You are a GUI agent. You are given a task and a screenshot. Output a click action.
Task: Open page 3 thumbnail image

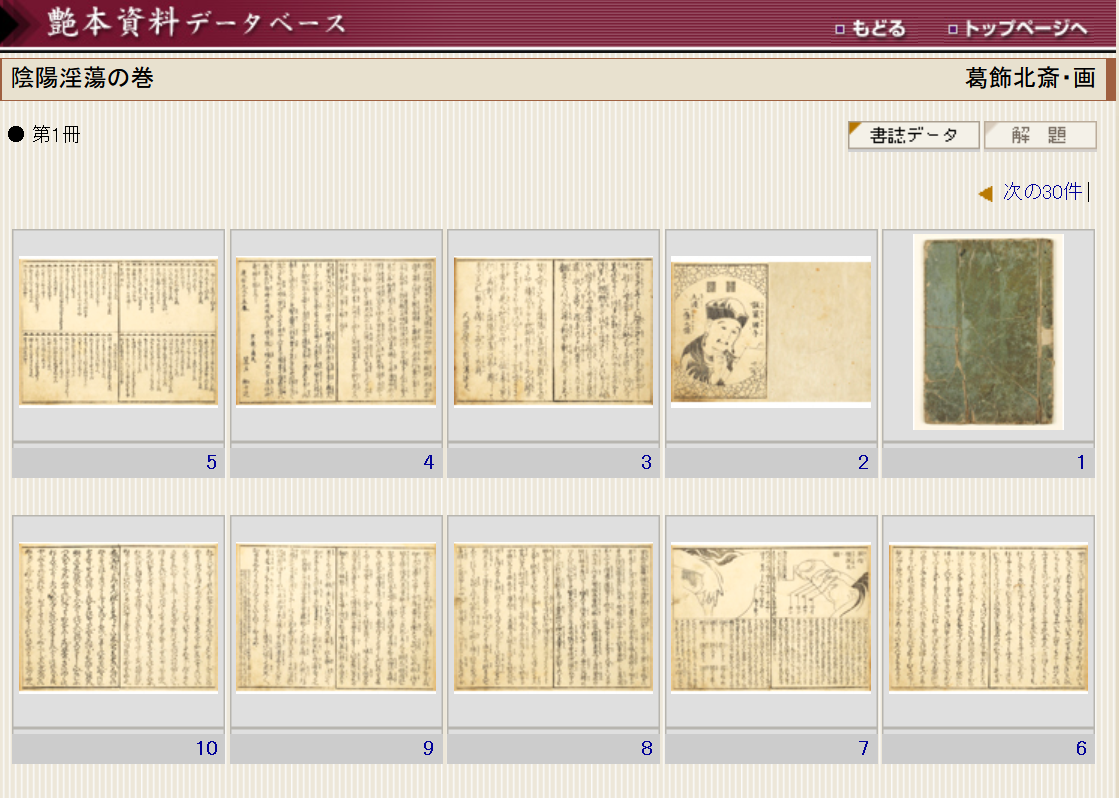[x=553, y=332]
